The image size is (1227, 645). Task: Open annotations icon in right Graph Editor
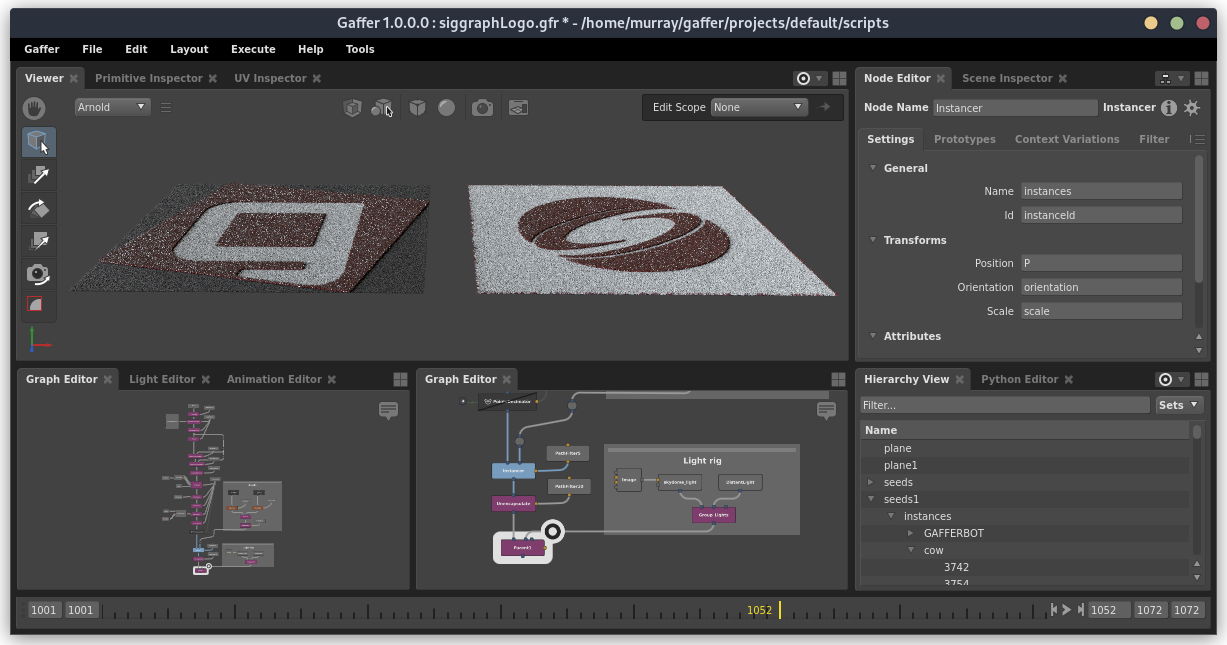pyautogui.click(x=826, y=410)
